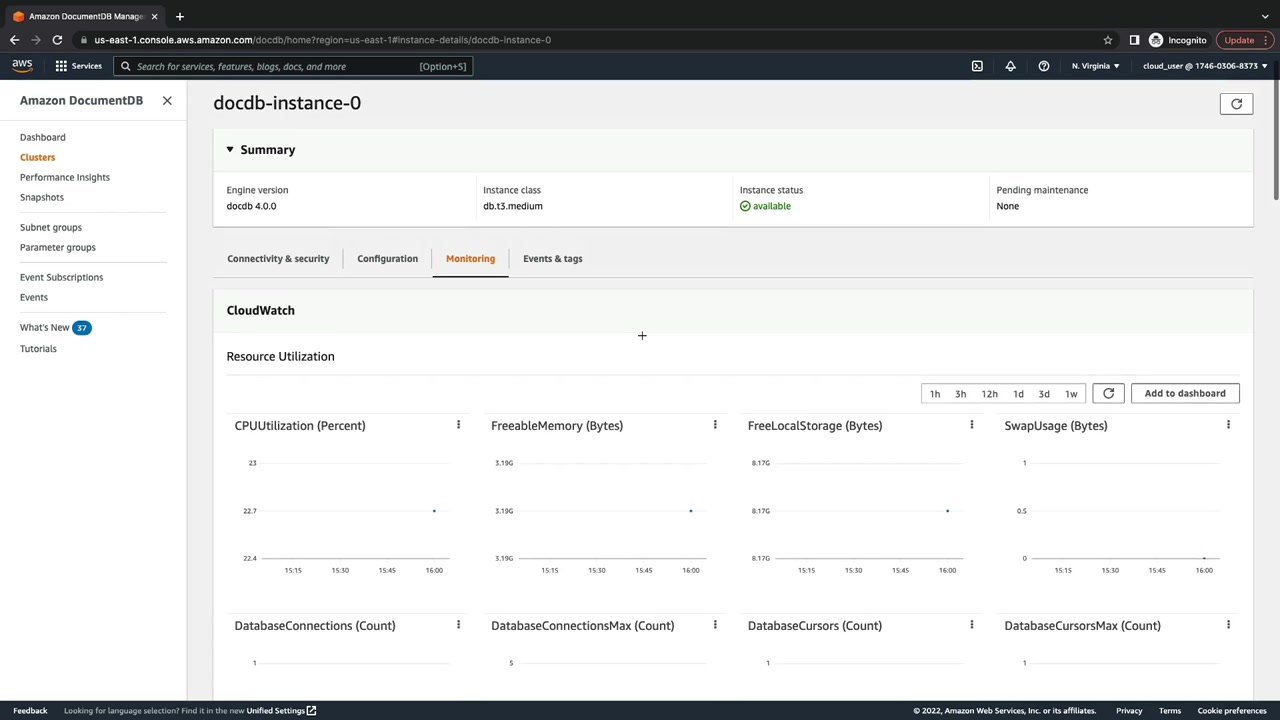Collapse the Summary section
This screenshot has height=720, width=1280.
coord(230,150)
